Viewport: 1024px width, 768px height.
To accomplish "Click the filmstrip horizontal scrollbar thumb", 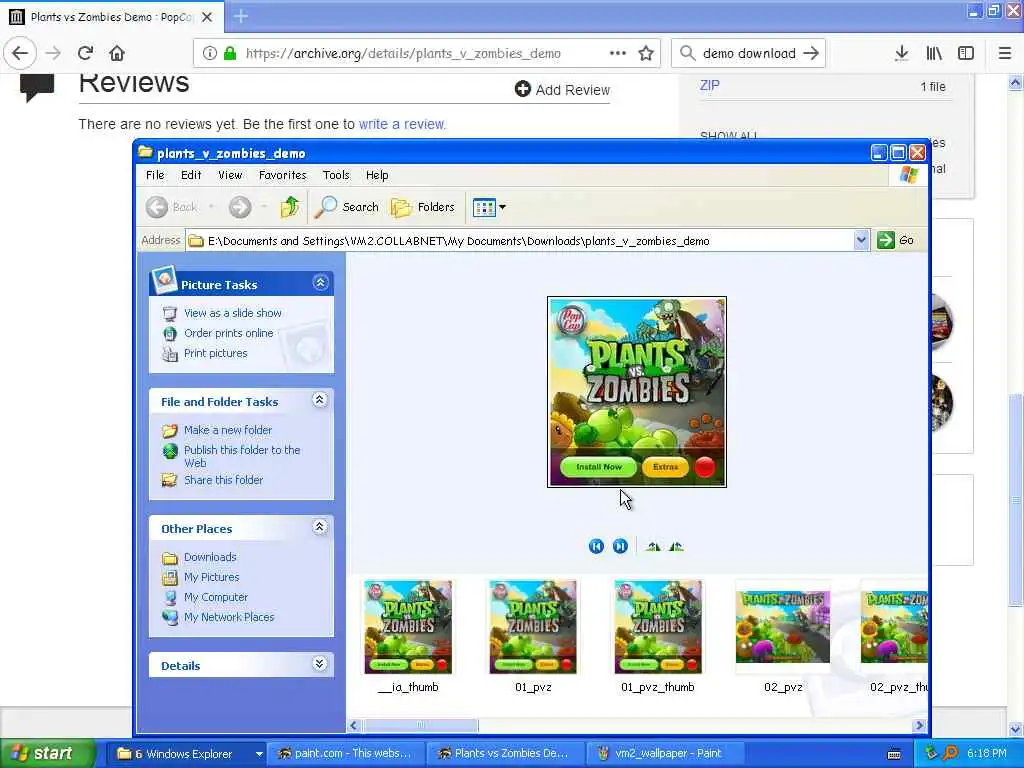I will [x=421, y=726].
